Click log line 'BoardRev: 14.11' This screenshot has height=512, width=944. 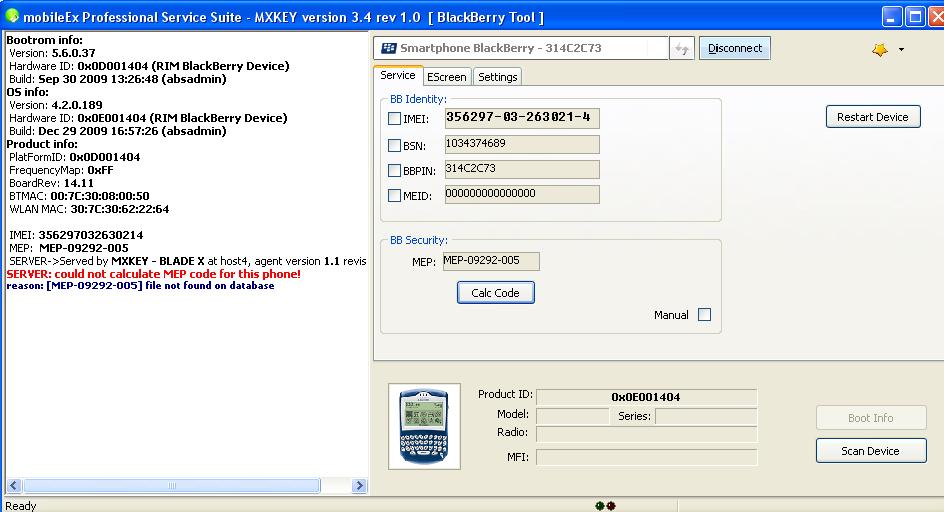51,183
